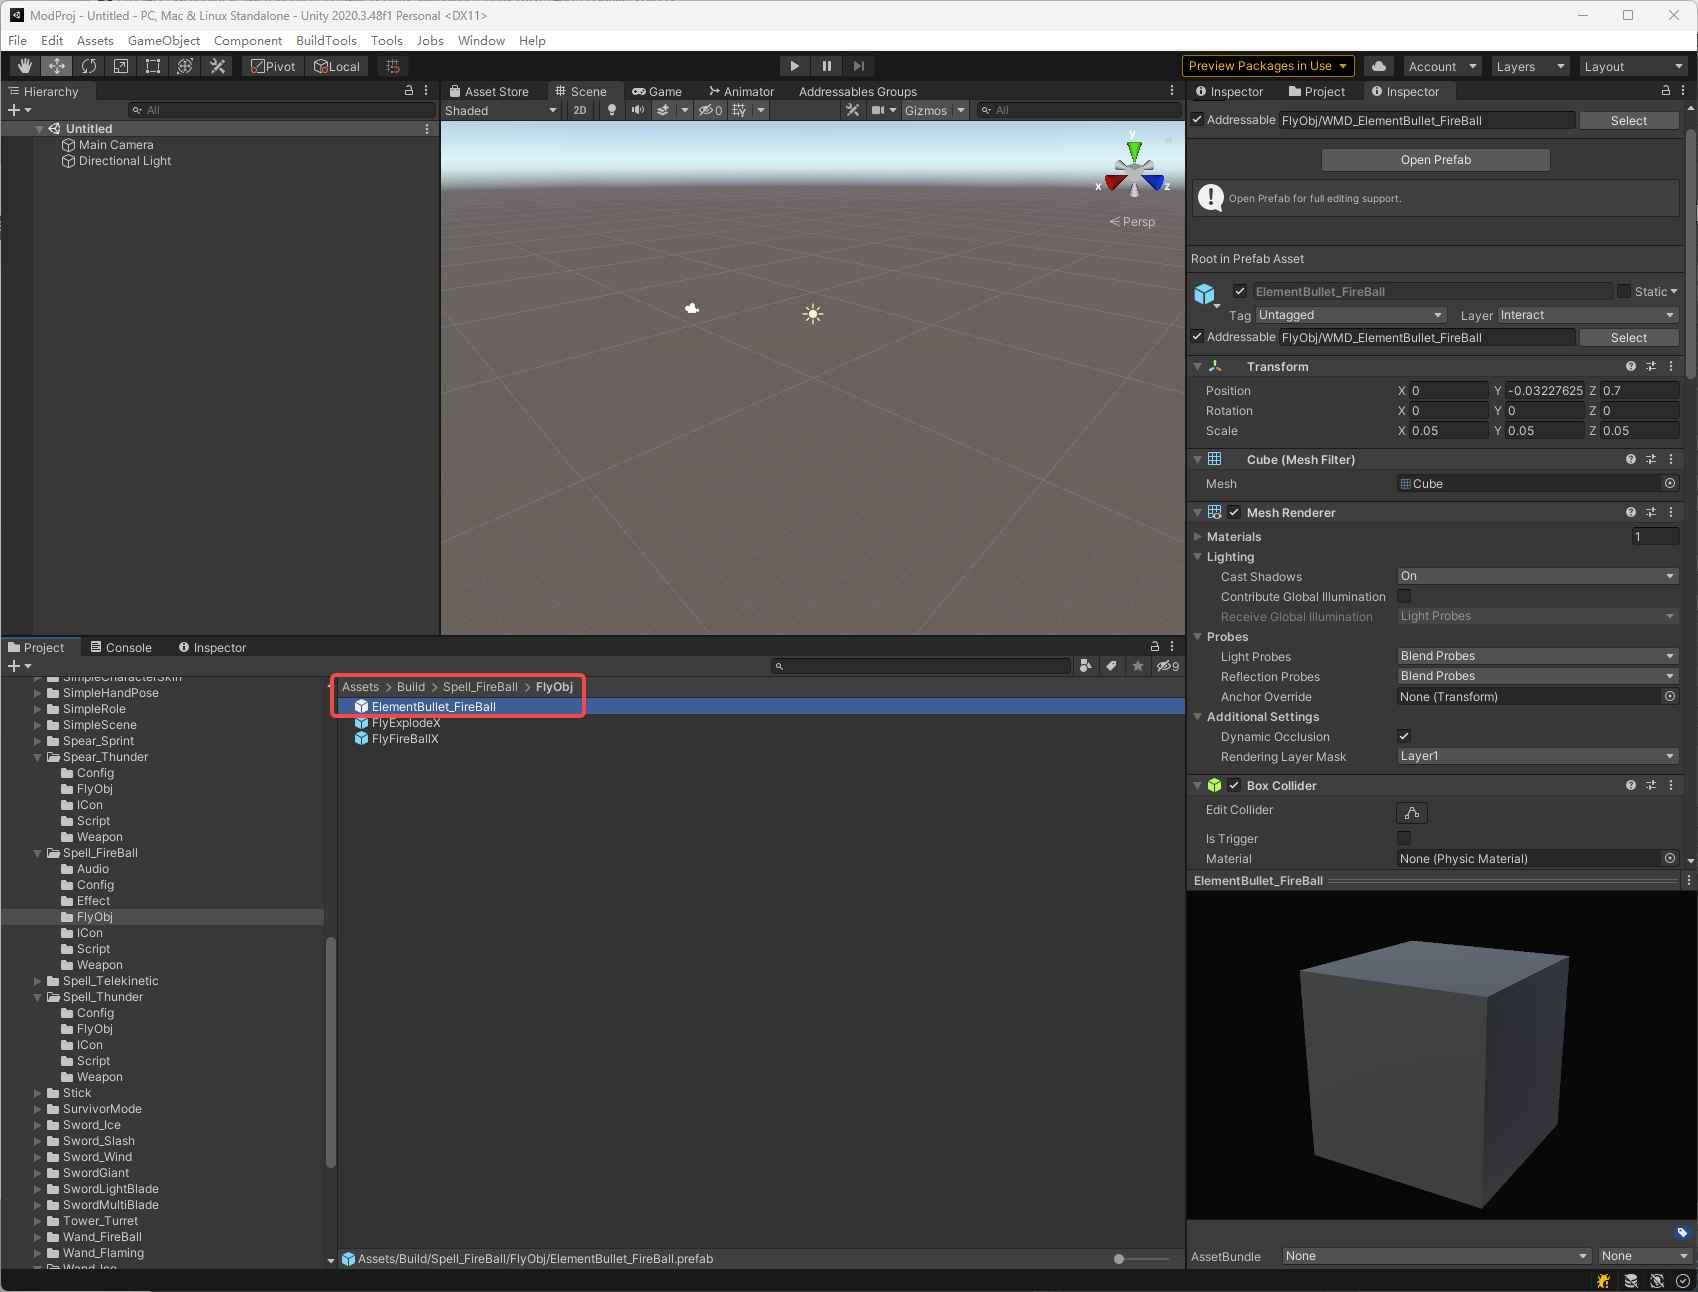Enable Contribute Global Illumination checkbox
Screen dimensions: 1698x1292
[x=1404, y=597]
